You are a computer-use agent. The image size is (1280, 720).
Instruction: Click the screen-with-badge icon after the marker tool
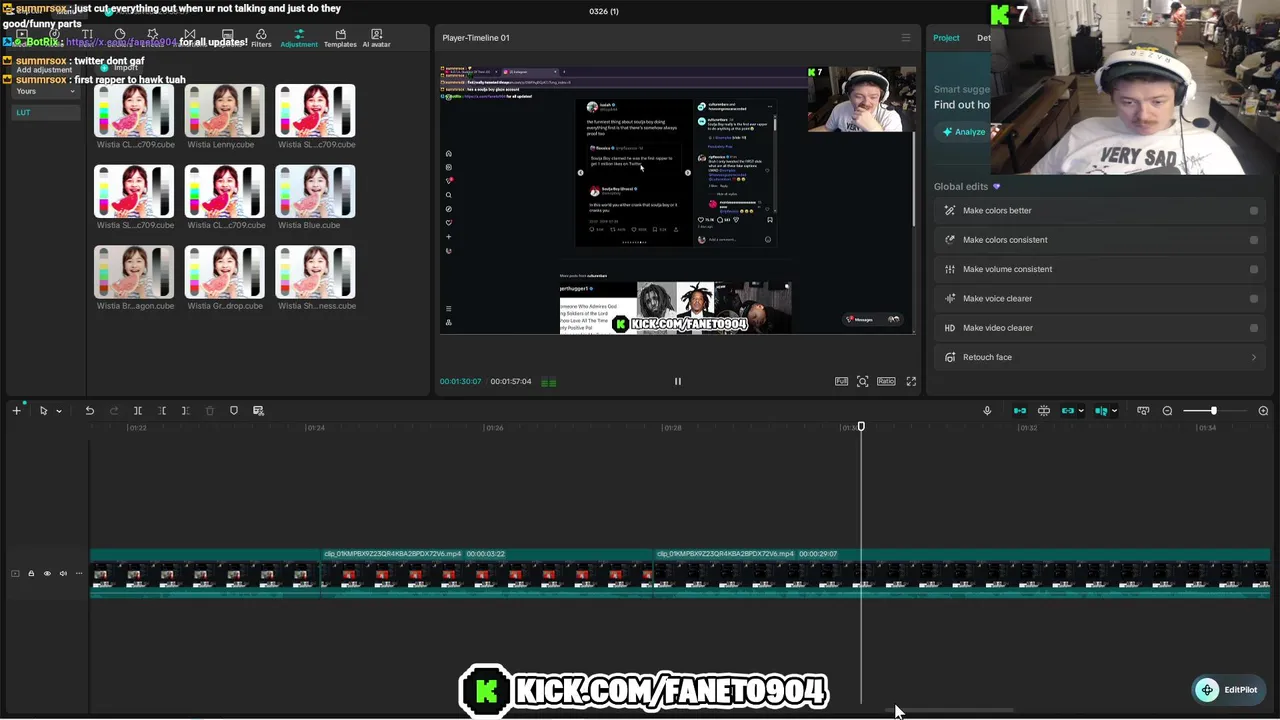258,410
